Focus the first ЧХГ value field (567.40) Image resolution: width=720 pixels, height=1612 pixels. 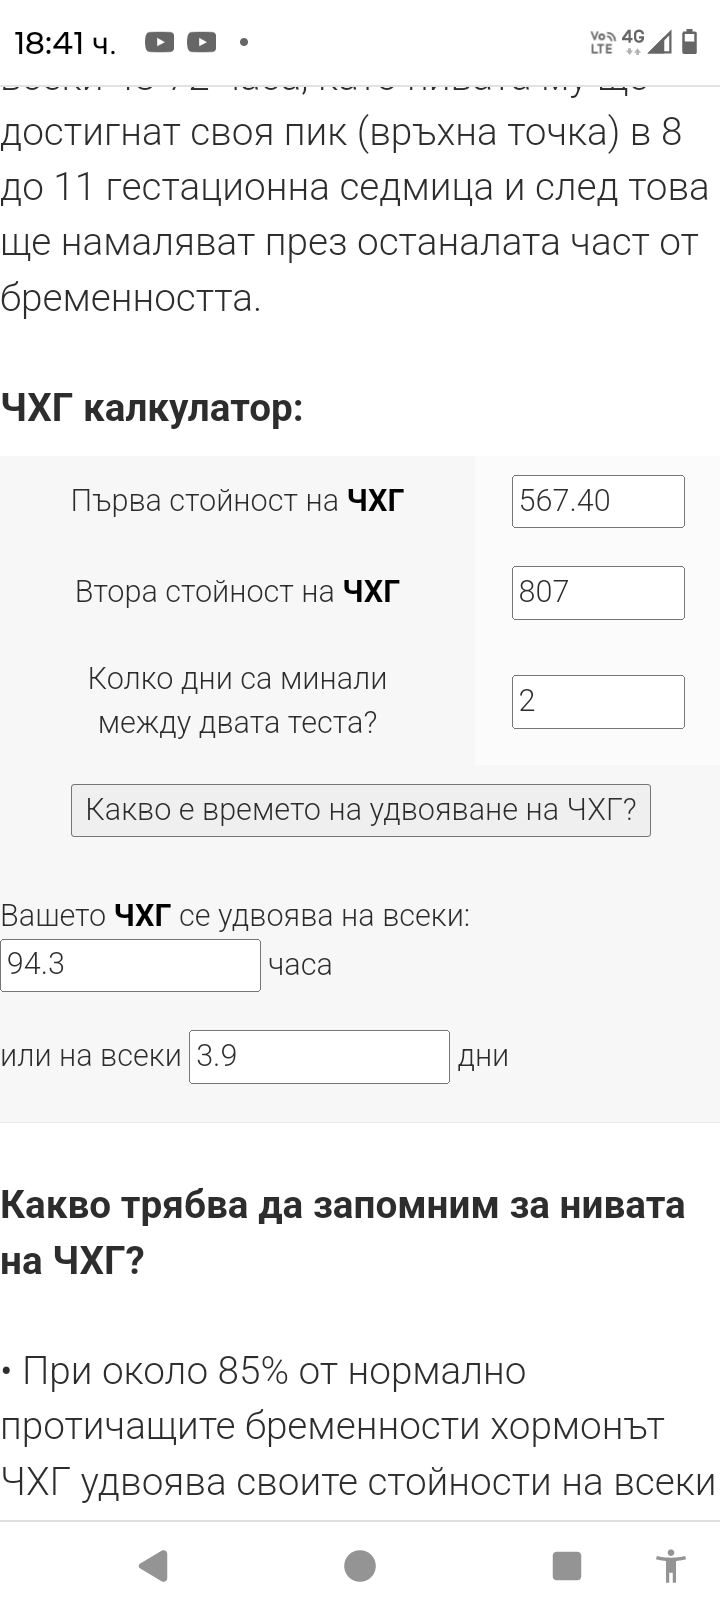(x=598, y=501)
